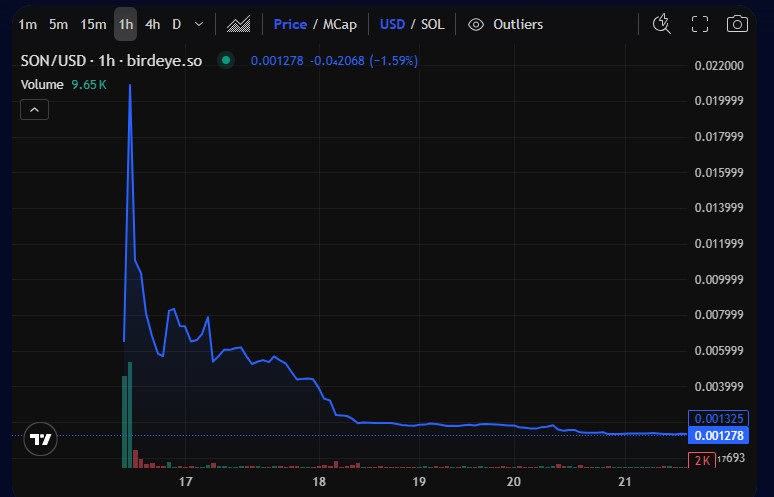This screenshot has width=774, height=497.
Task: Click the 0.001278 current price label
Action: (x=718, y=435)
